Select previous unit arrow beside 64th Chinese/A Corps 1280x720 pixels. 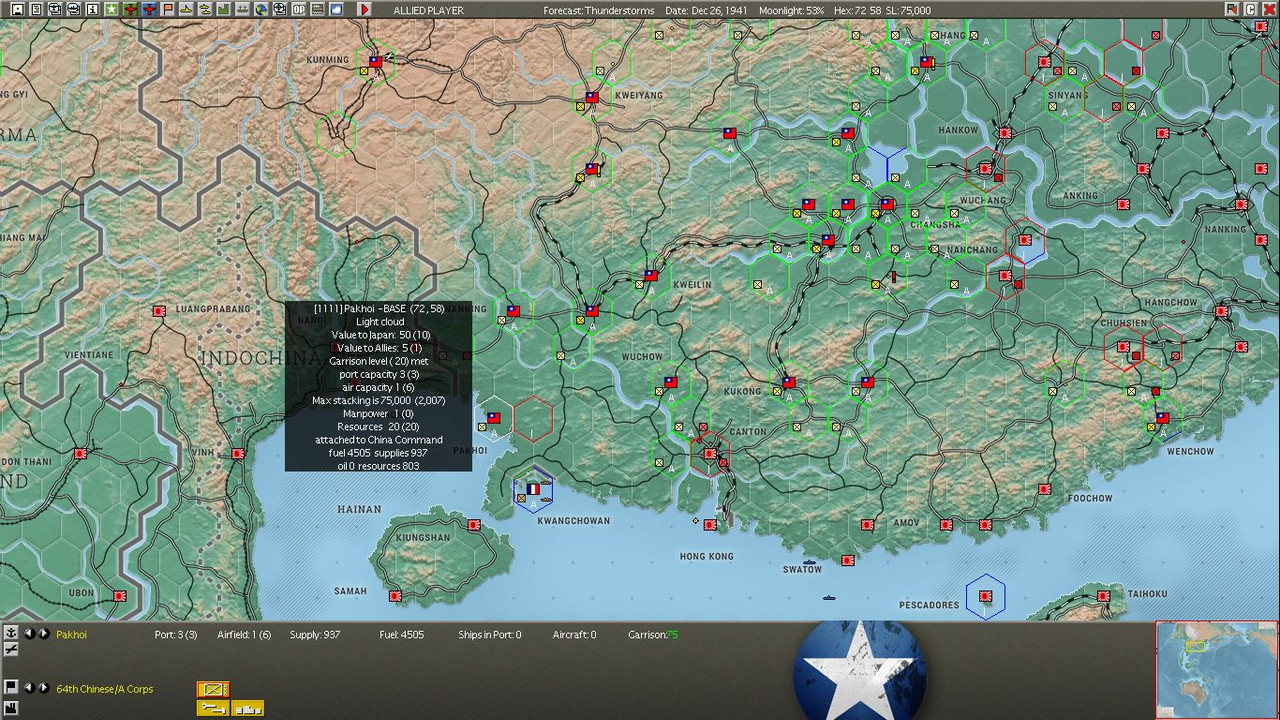point(29,688)
